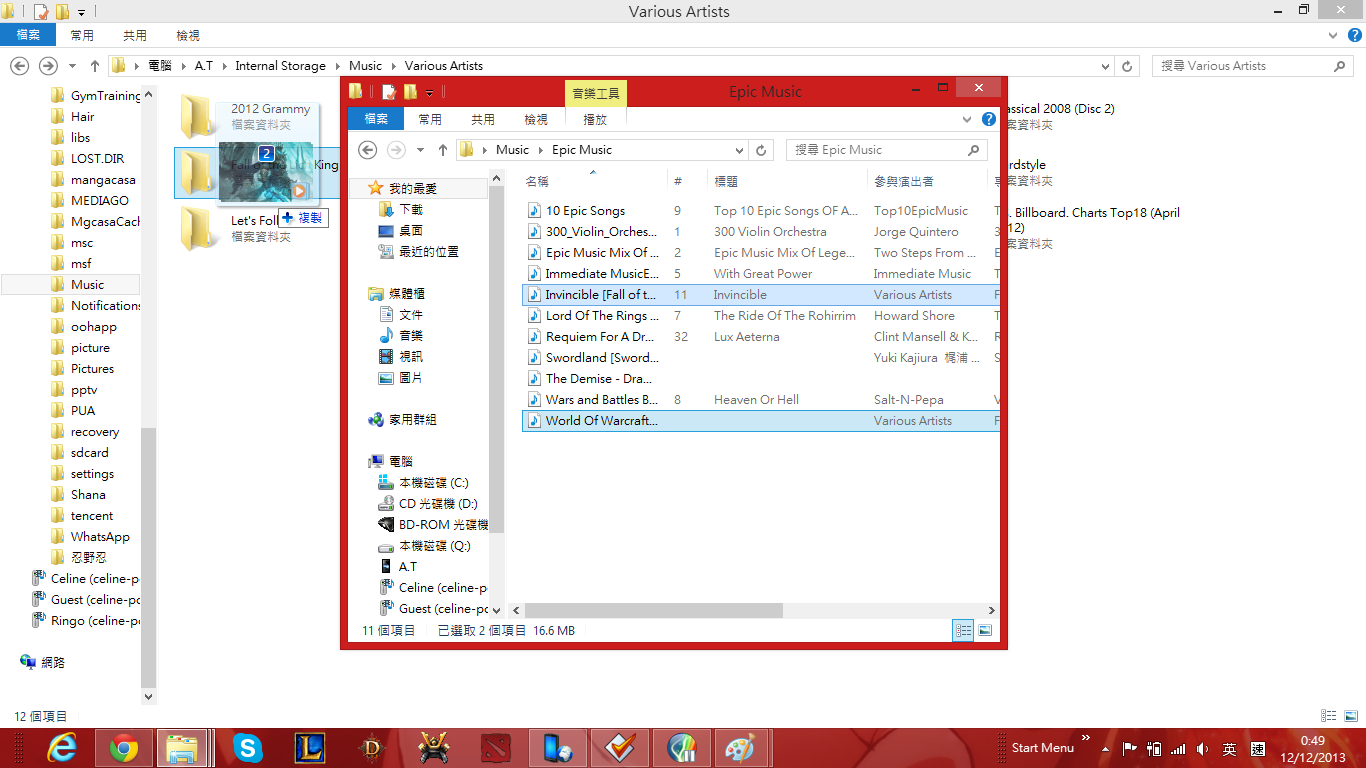
Task: Sort by 標題 column header
Action: 786,181
